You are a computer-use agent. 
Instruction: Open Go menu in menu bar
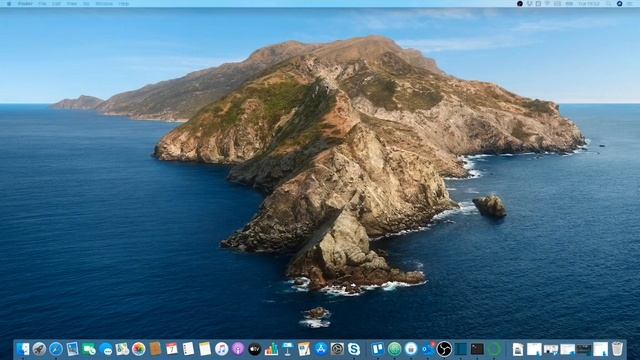[x=86, y=4]
